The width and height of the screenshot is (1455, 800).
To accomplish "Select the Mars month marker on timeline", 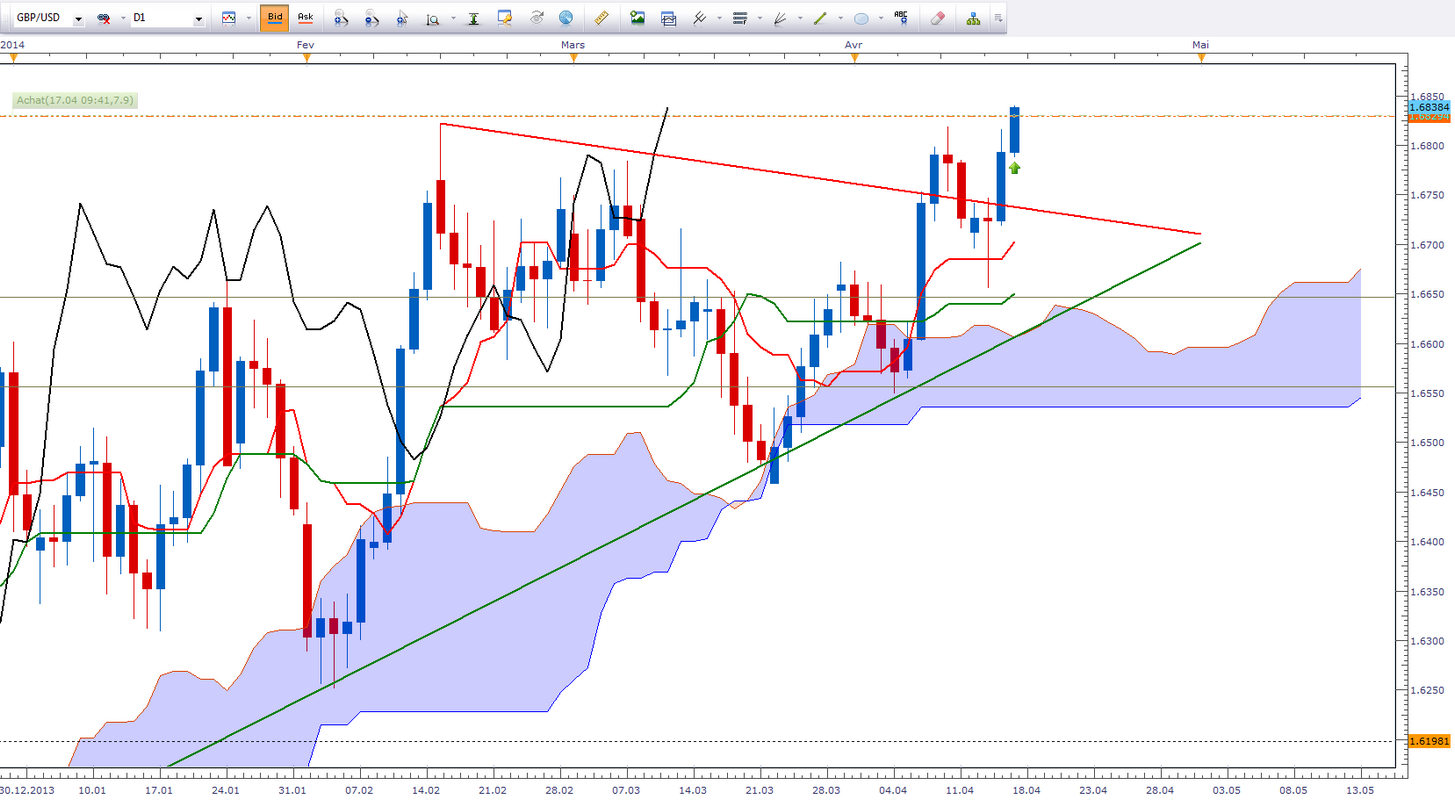I will coord(573,45).
